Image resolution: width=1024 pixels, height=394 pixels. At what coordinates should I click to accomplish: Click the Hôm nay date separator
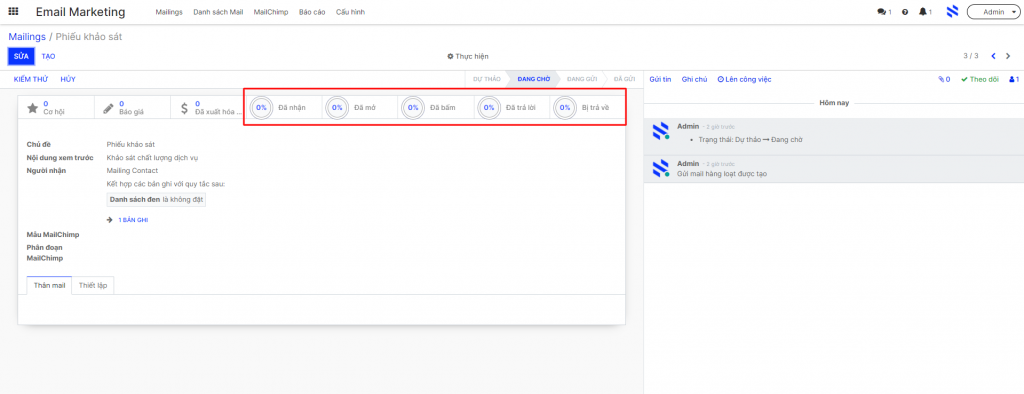point(833,103)
